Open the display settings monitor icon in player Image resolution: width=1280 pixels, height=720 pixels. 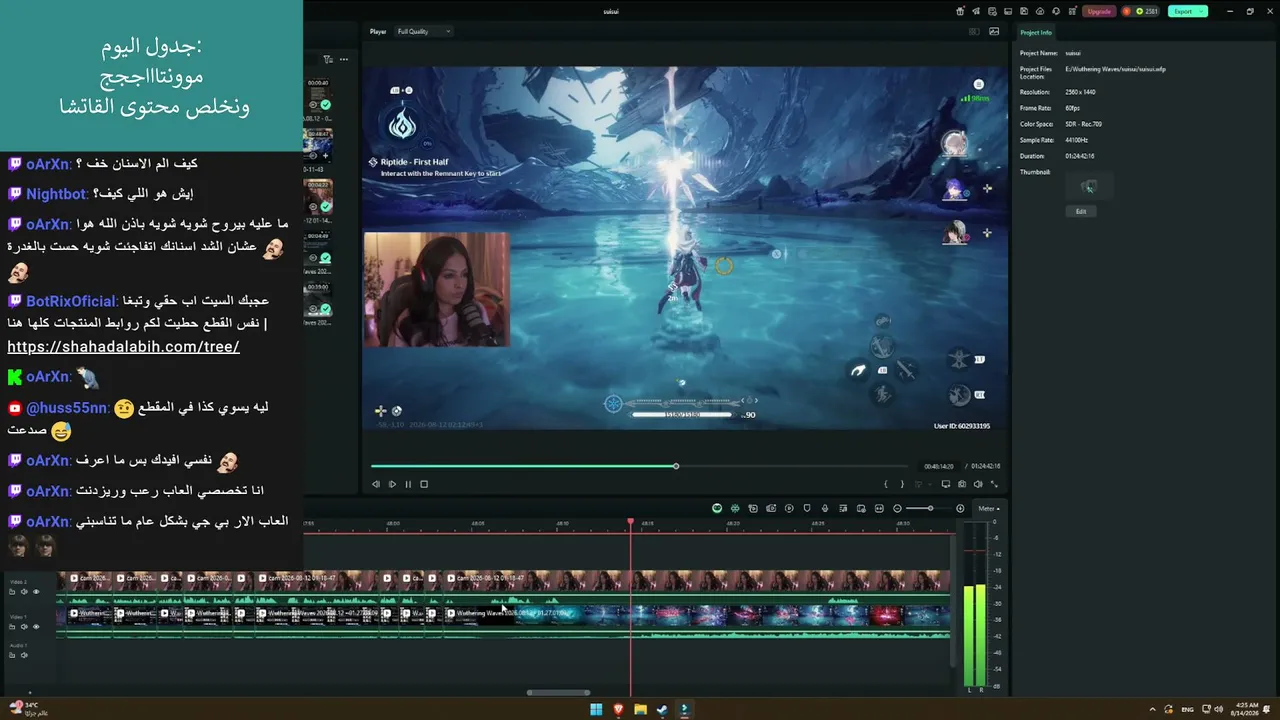[x=945, y=484]
